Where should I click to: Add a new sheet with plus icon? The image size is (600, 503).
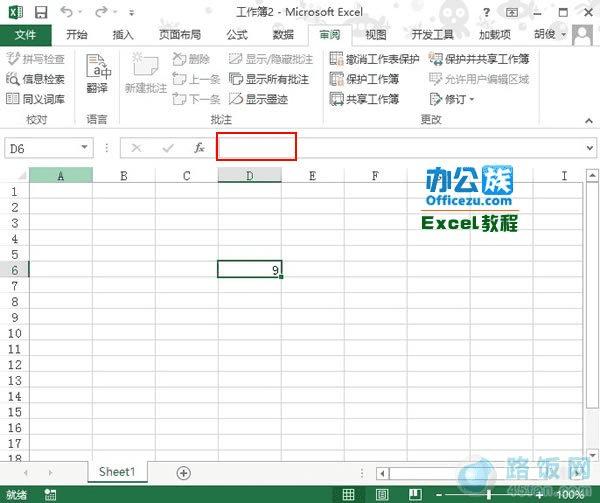184,473
